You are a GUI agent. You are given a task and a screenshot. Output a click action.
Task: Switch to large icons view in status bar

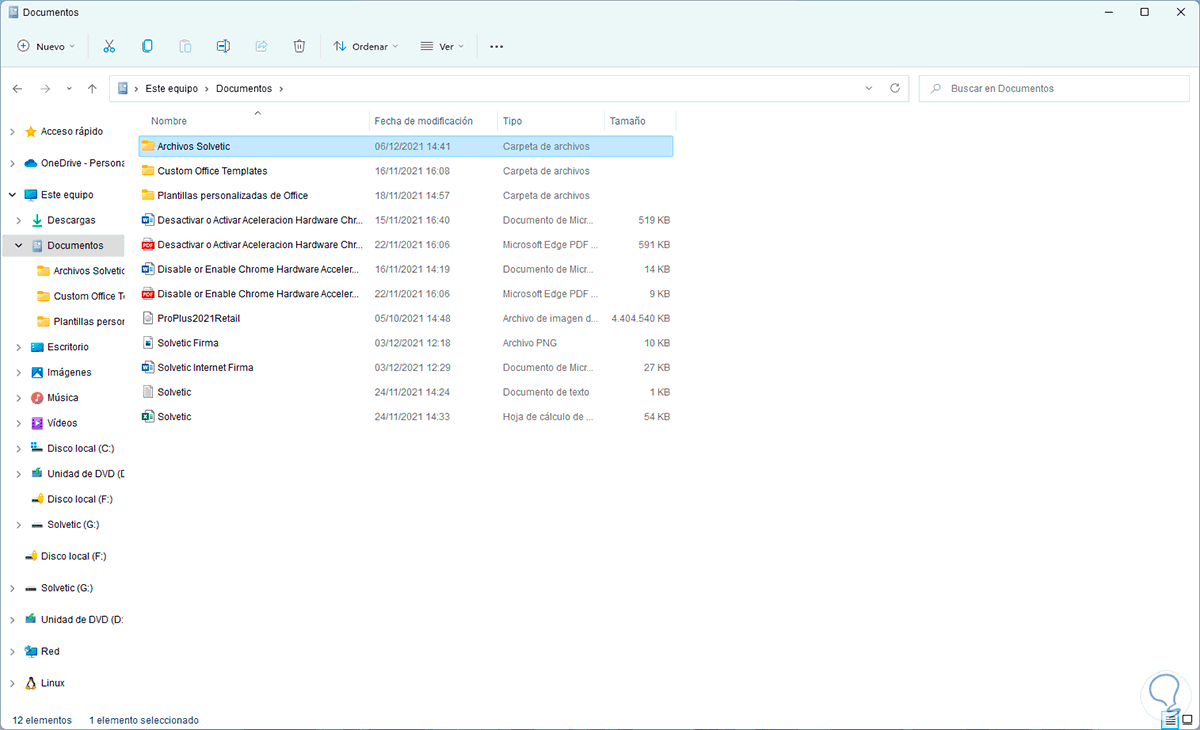point(1187,719)
